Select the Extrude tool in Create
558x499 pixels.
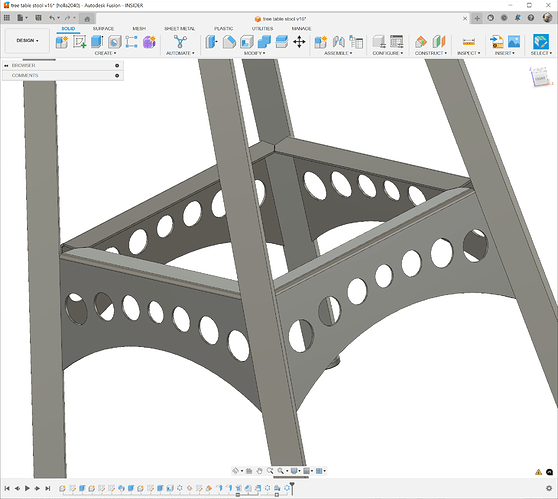(x=97, y=42)
